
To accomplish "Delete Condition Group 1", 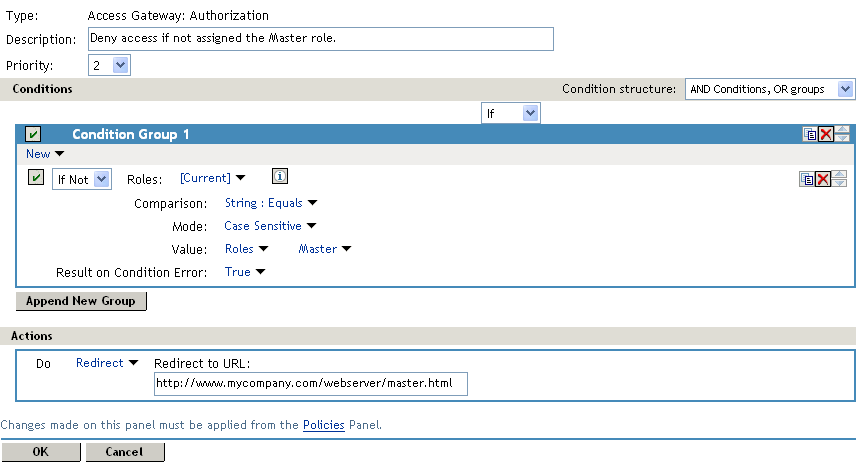I will 825,134.
